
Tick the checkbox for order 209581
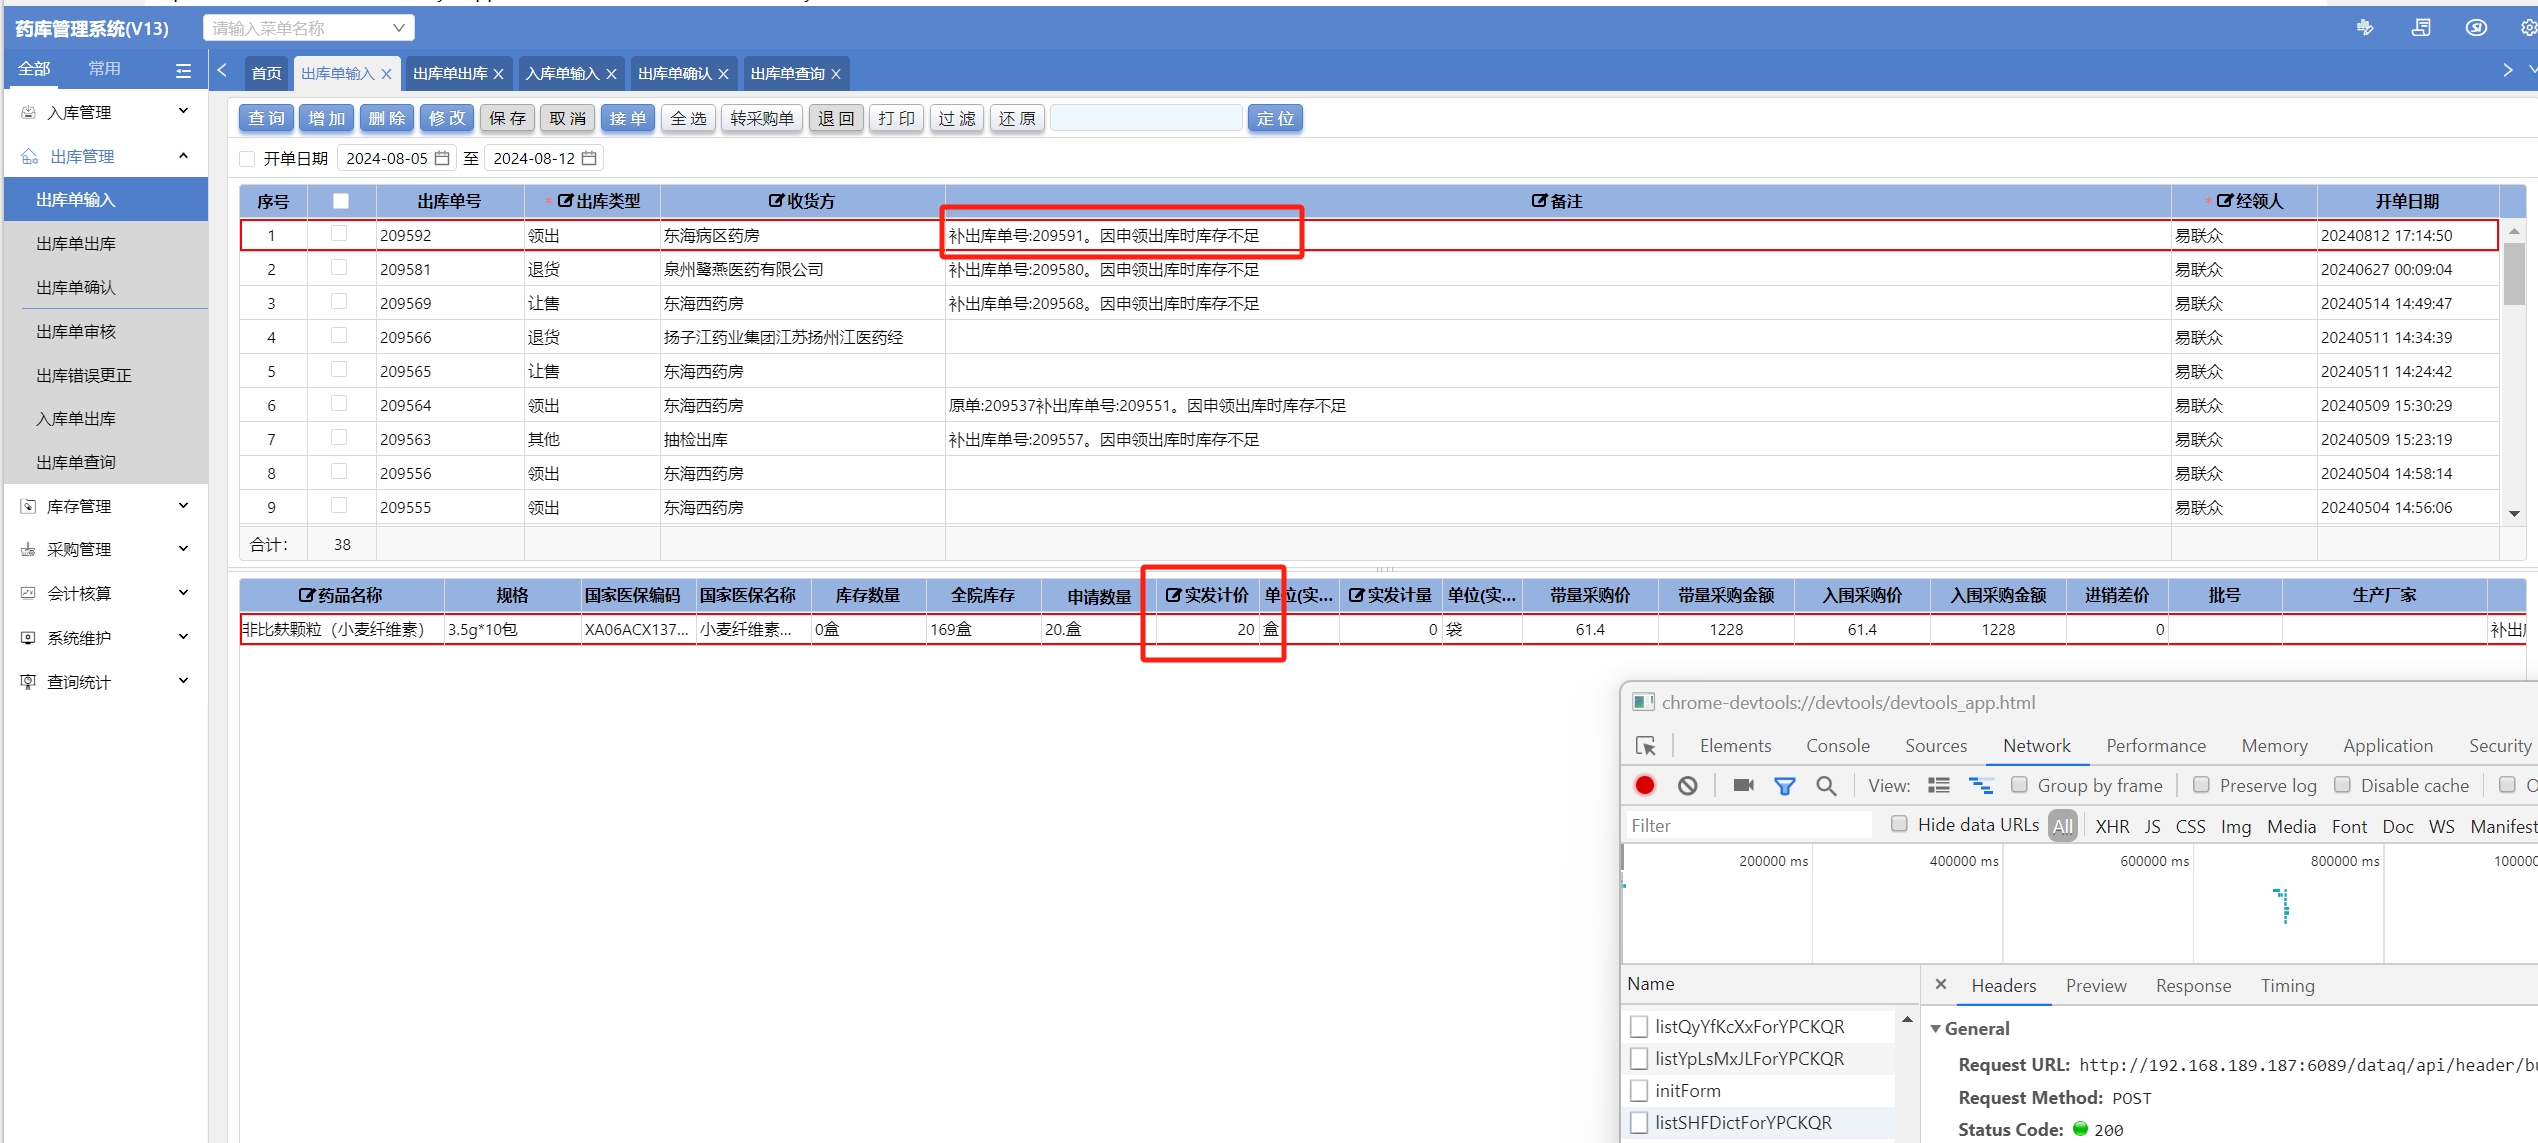point(339,268)
